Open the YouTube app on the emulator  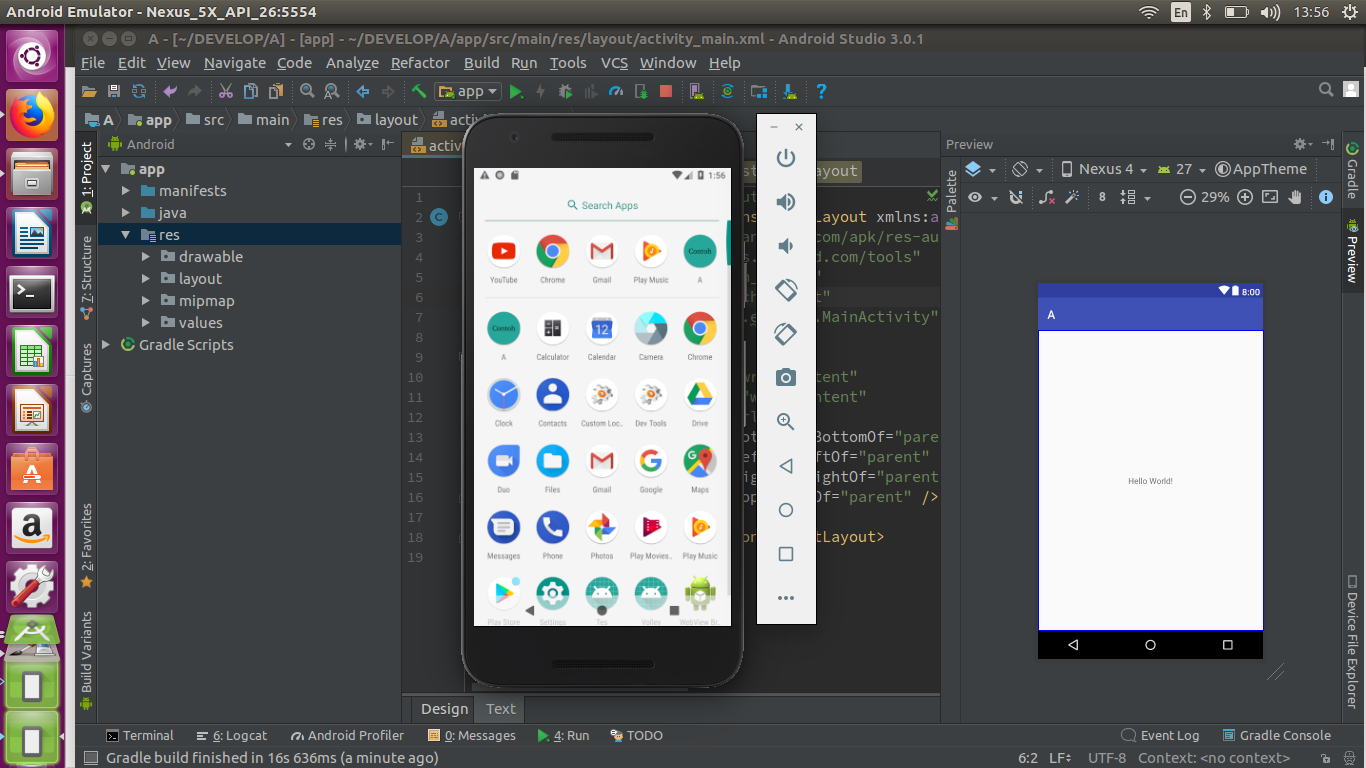pos(504,252)
